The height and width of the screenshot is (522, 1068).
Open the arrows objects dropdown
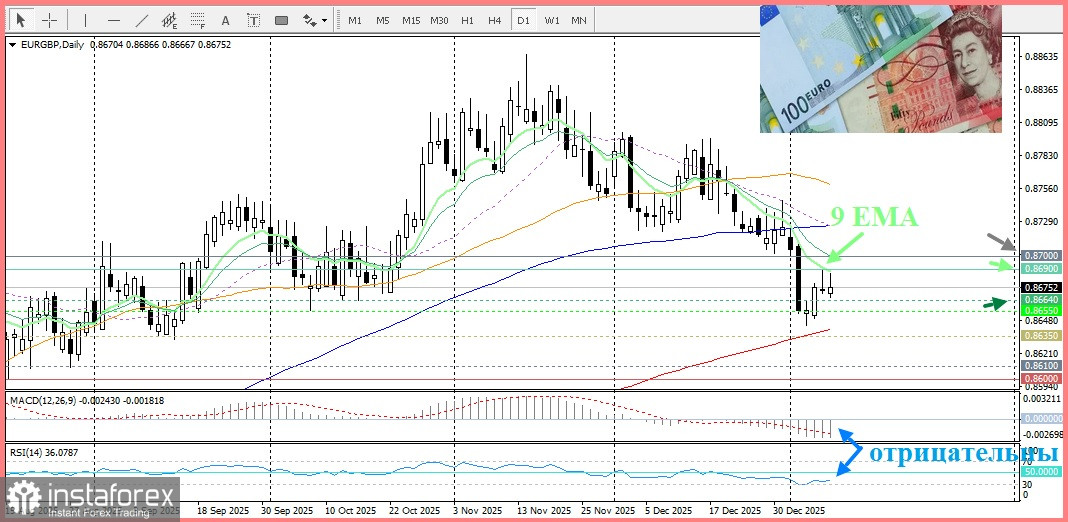click(x=314, y=20)
